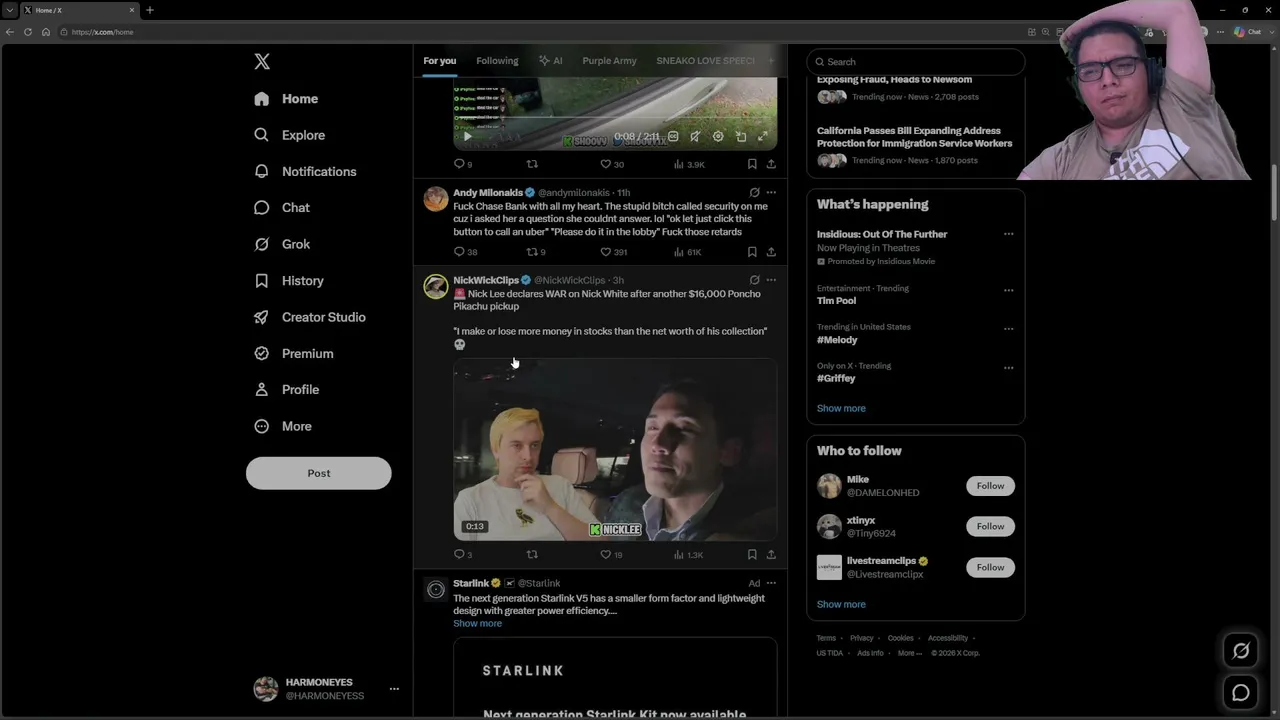This screenshot has height=720, width=1280.
Task: Open Explore in the sidebar
Action: point(289,135)
